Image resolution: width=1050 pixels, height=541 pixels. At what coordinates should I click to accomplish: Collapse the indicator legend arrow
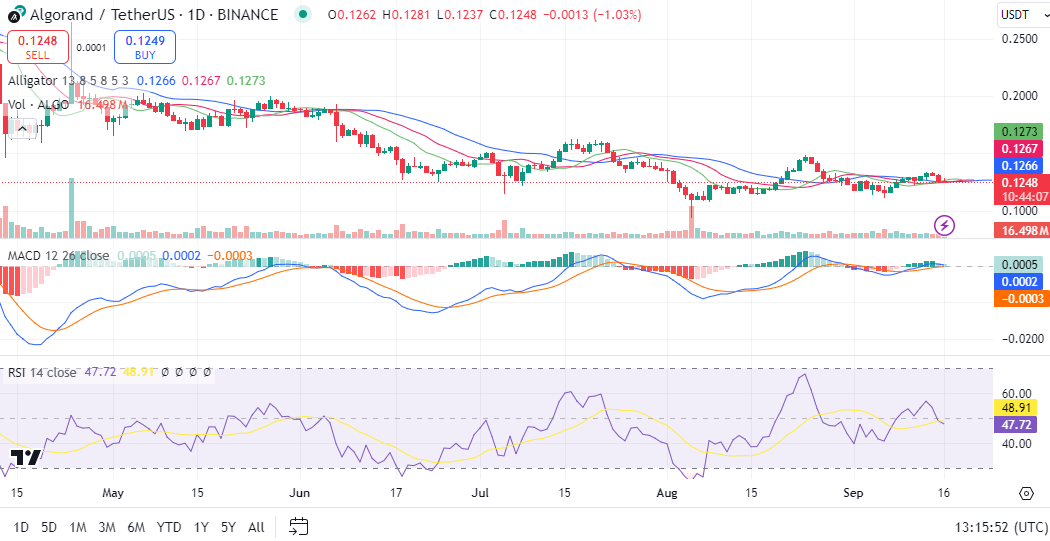point(23,129)
